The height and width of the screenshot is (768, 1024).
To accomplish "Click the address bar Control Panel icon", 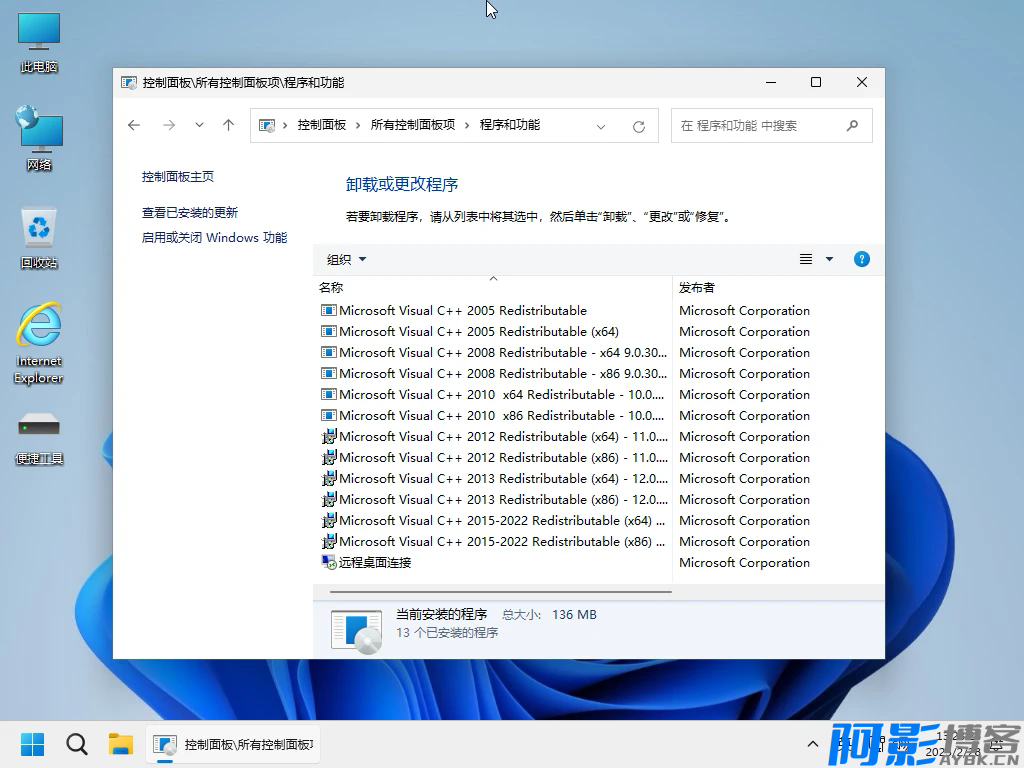I will click(266, 125).
